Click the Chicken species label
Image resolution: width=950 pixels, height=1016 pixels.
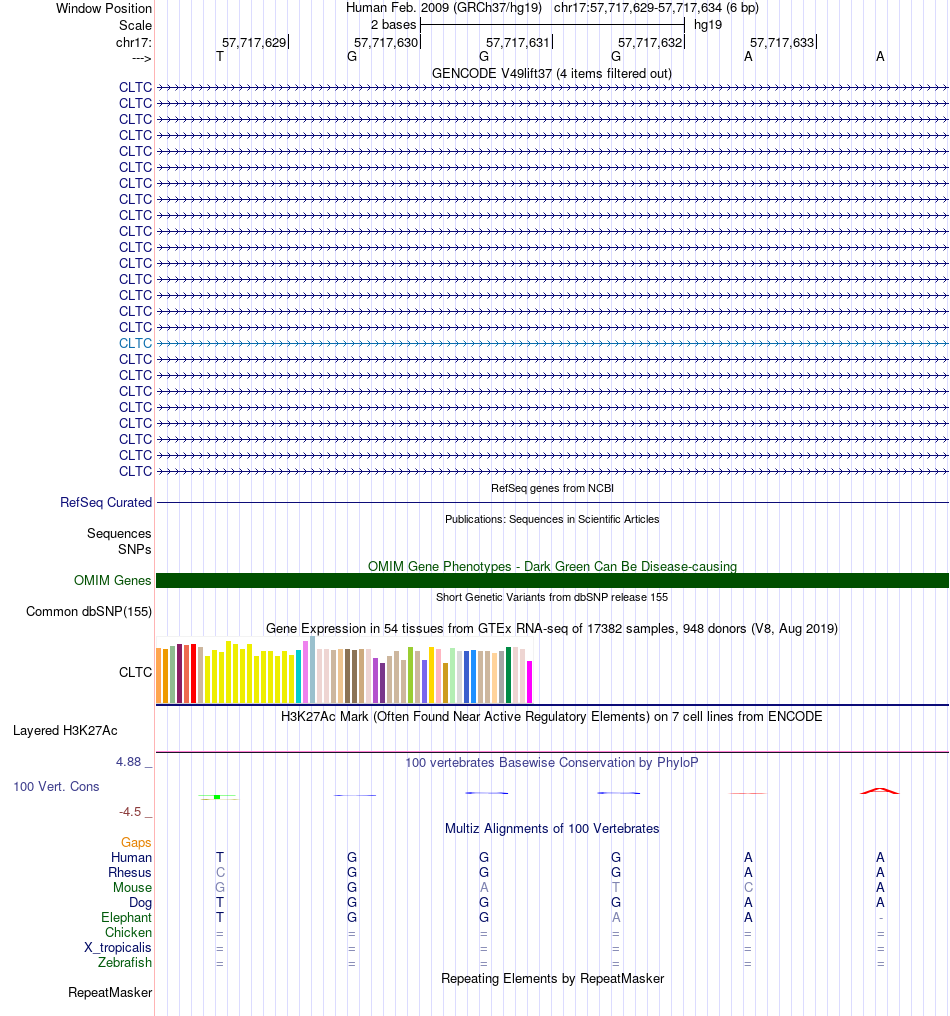(128, 932)
